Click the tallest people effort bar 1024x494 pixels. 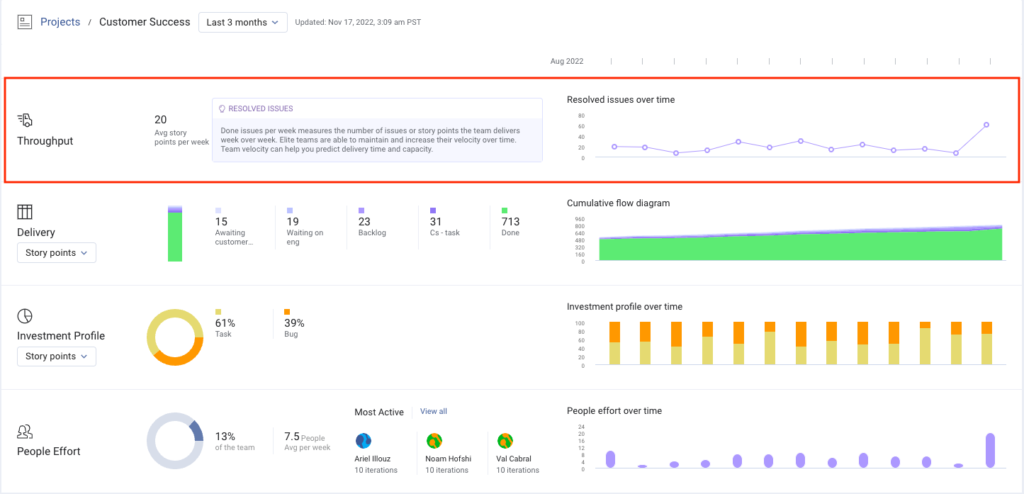point(990,450)
